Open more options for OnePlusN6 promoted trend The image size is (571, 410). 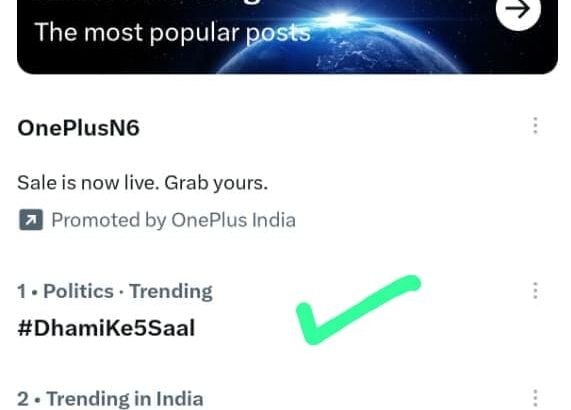click(535, 126)
